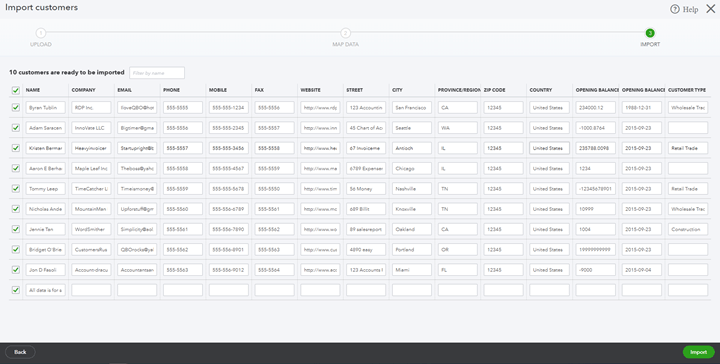Edit the date field 2015-09-04

(641, 270)
